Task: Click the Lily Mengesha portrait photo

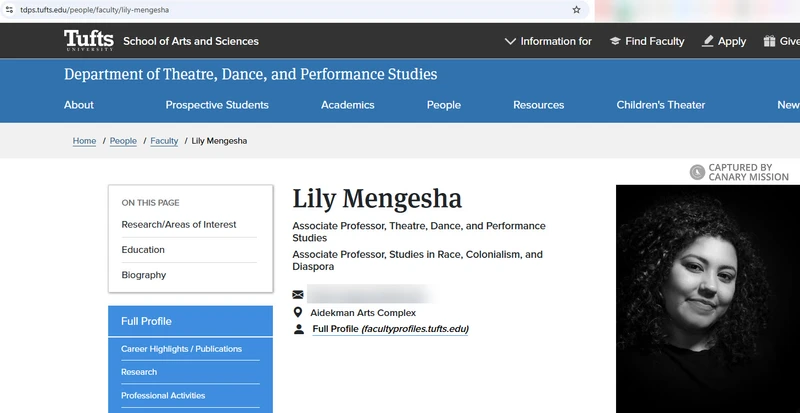Action: point(708,299)
